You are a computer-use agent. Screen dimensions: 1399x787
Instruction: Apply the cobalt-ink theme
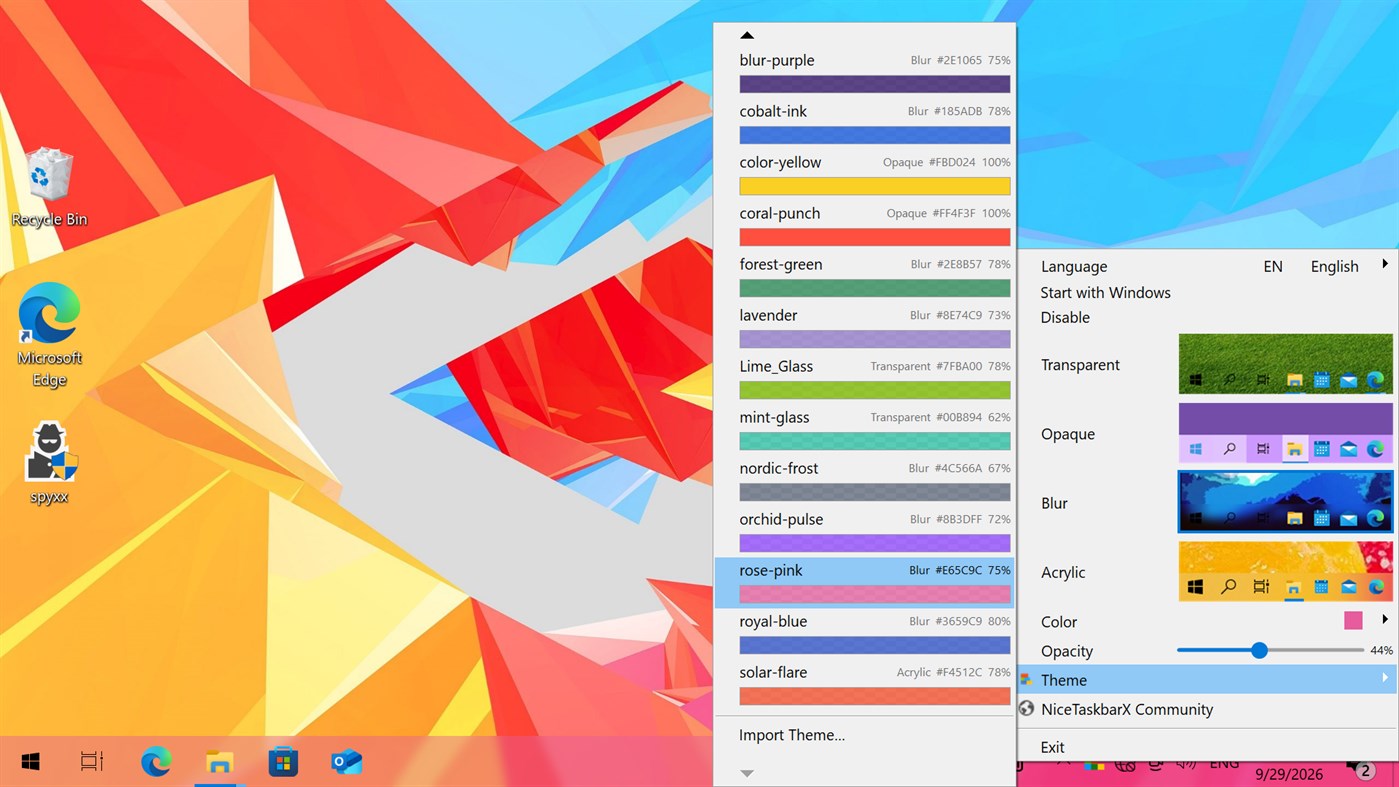pos(865,123)
